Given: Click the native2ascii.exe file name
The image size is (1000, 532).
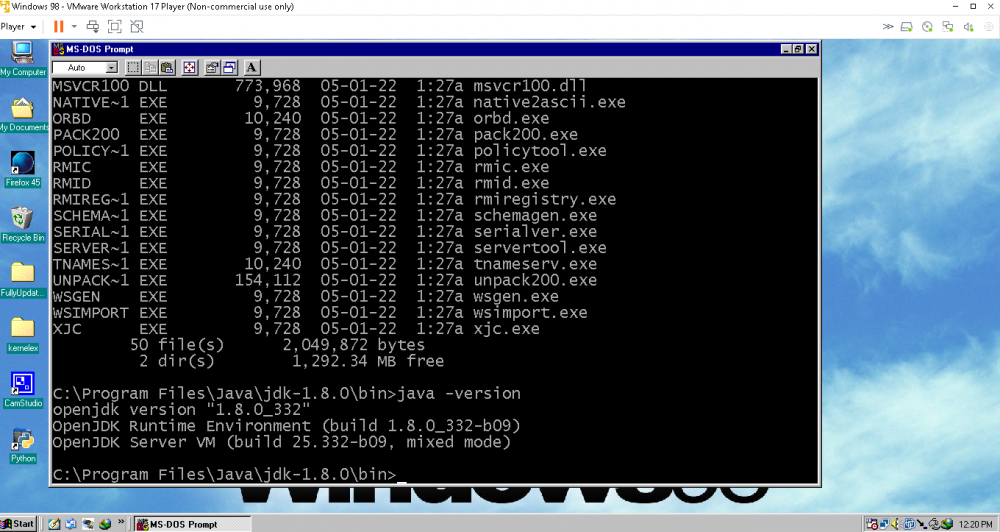Looking at the screenshot, I should tap(549, 102).
